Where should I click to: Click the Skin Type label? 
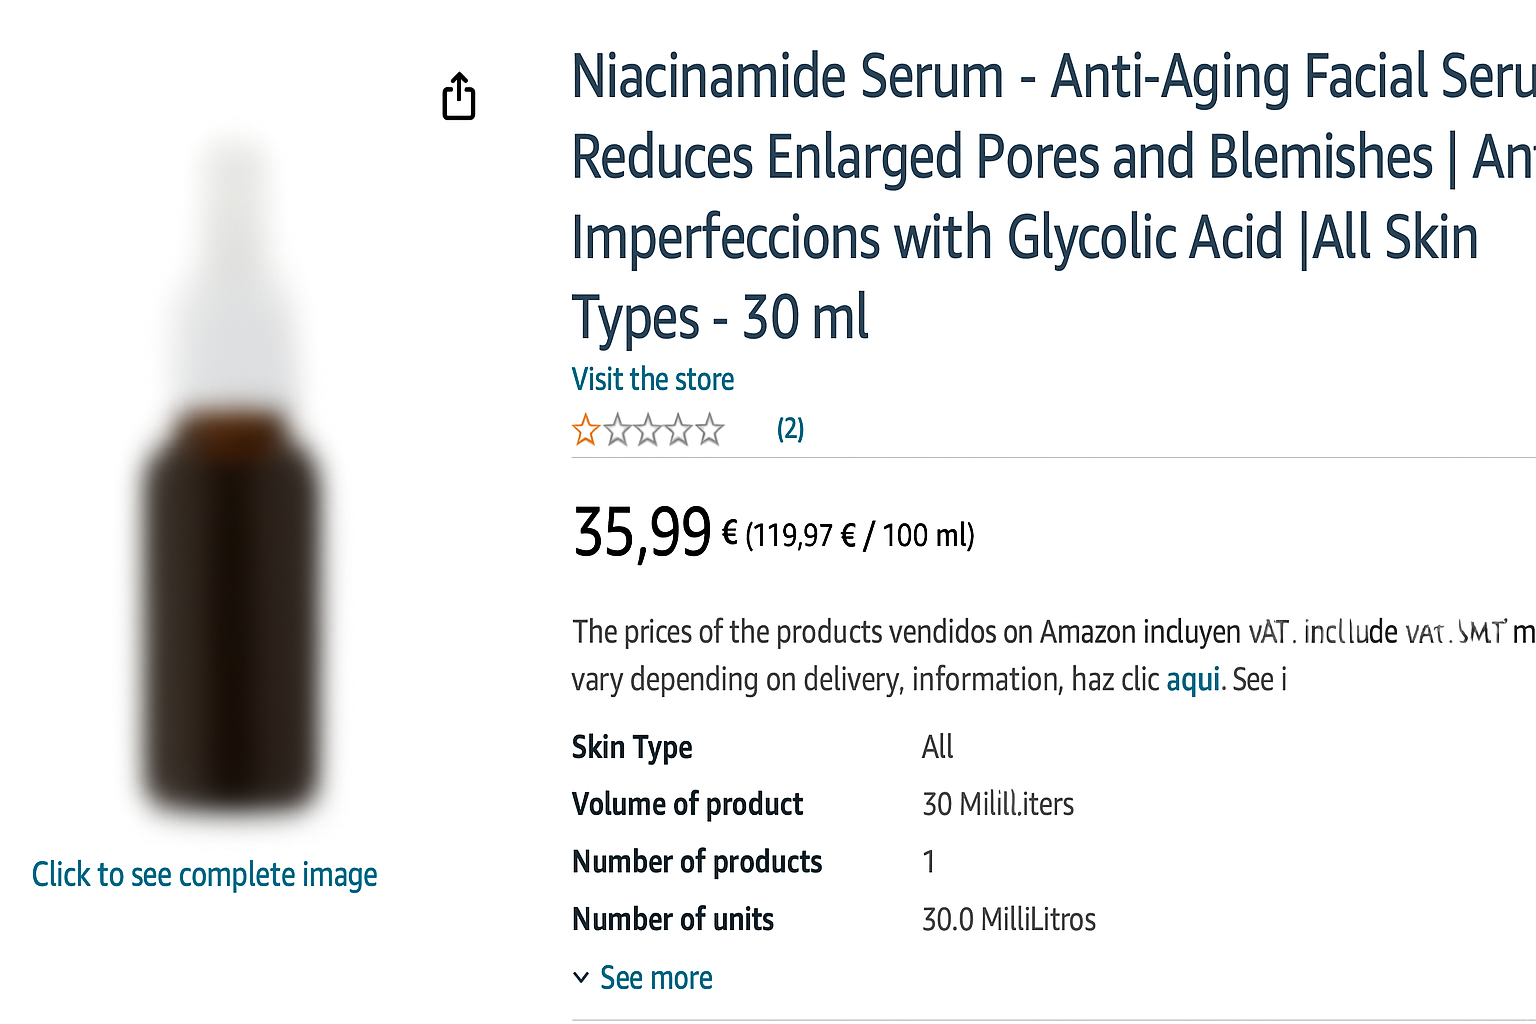(x=632, y=747)
